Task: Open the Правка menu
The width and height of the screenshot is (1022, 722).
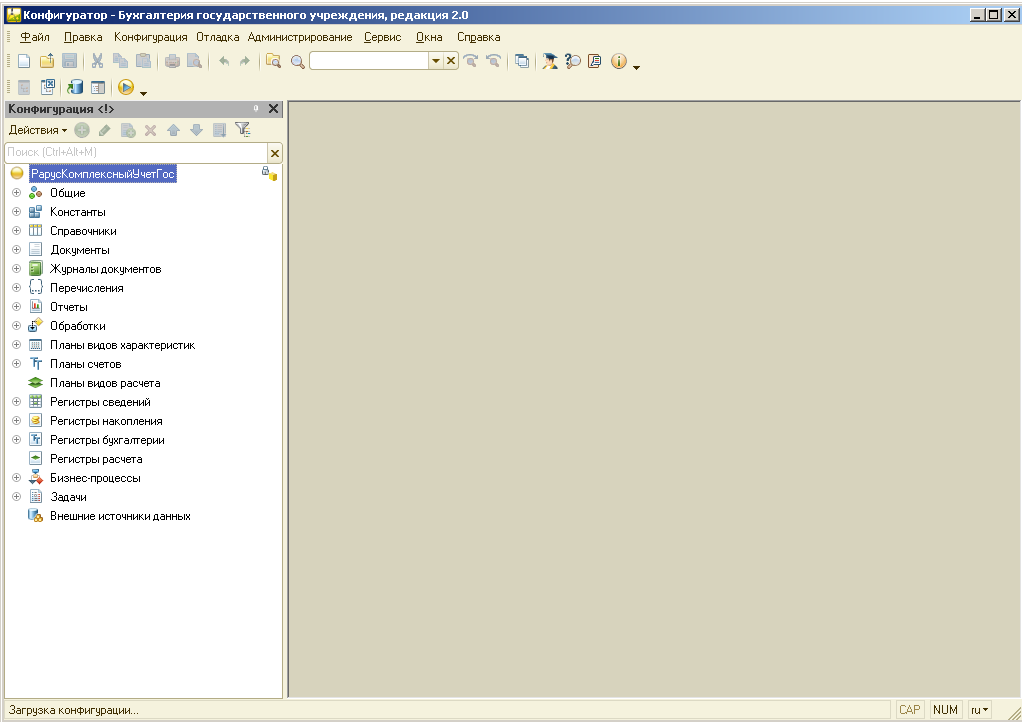Action: [x=83, y=37]
